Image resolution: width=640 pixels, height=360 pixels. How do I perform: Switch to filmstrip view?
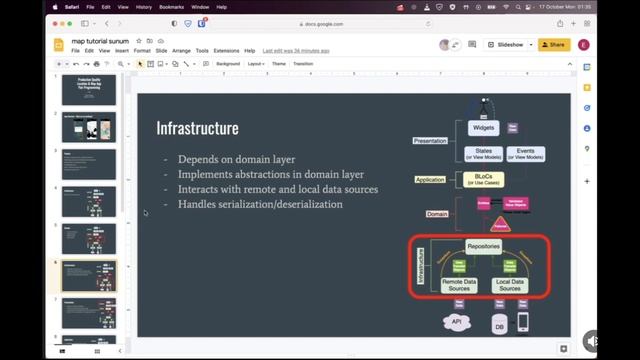(x=62, y=351)
